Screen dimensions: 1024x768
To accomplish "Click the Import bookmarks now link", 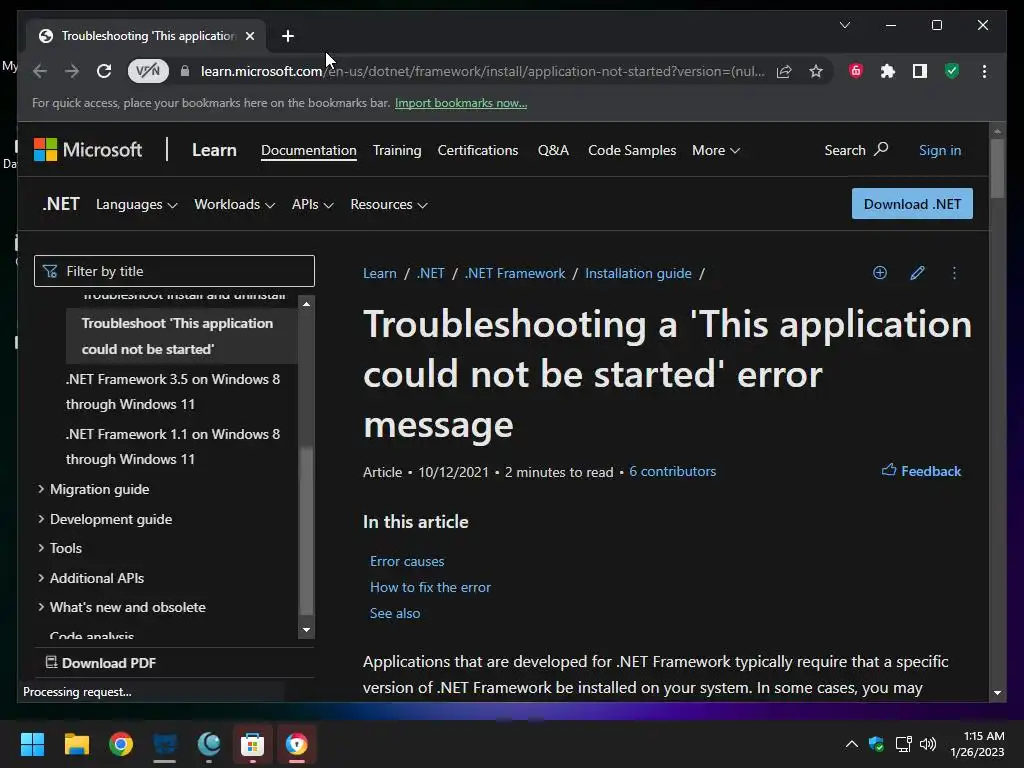I will pyautogui.click(x=461, y=103).
